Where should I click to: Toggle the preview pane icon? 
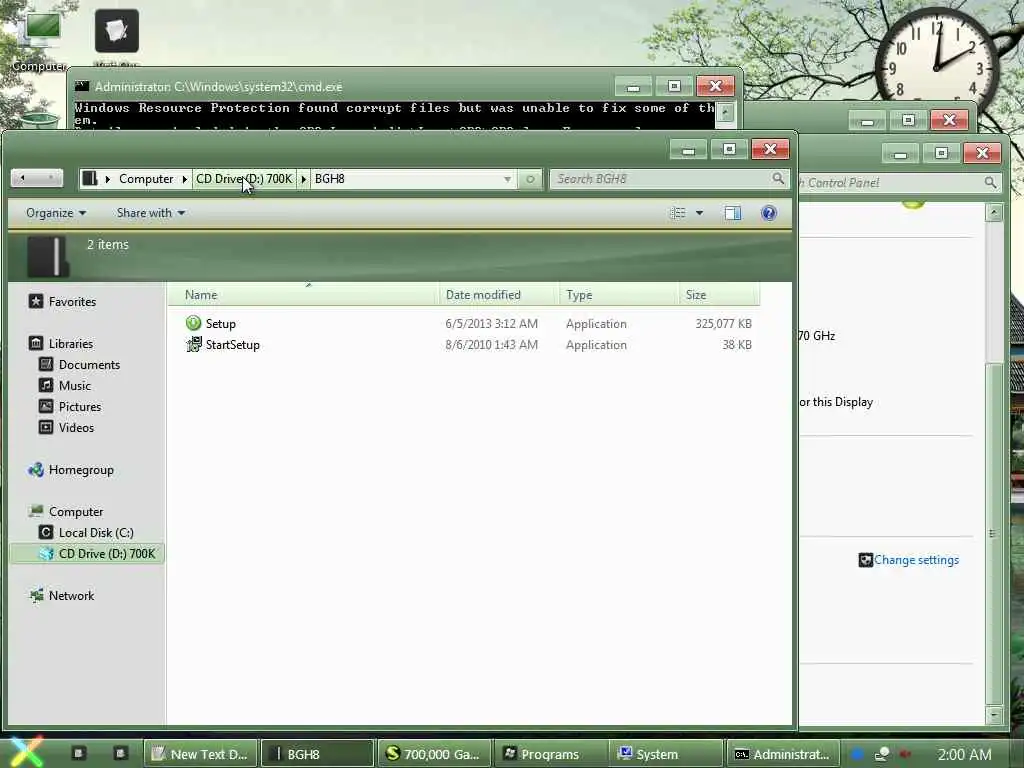point(732,213)
